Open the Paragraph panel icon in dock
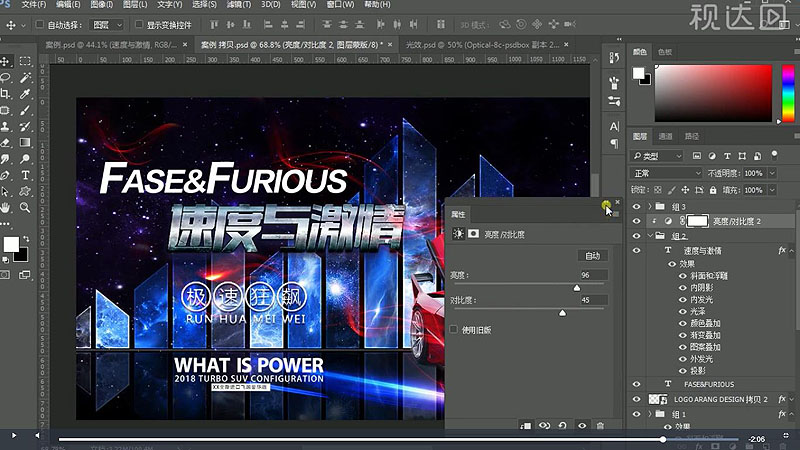Image resolution: width=800 pixels, height=450 pixels. tap(614, 144)
